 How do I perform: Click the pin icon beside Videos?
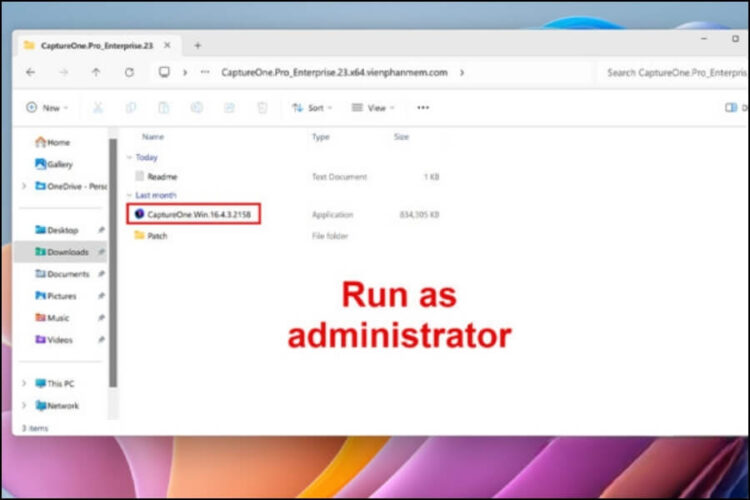(101, 340)
